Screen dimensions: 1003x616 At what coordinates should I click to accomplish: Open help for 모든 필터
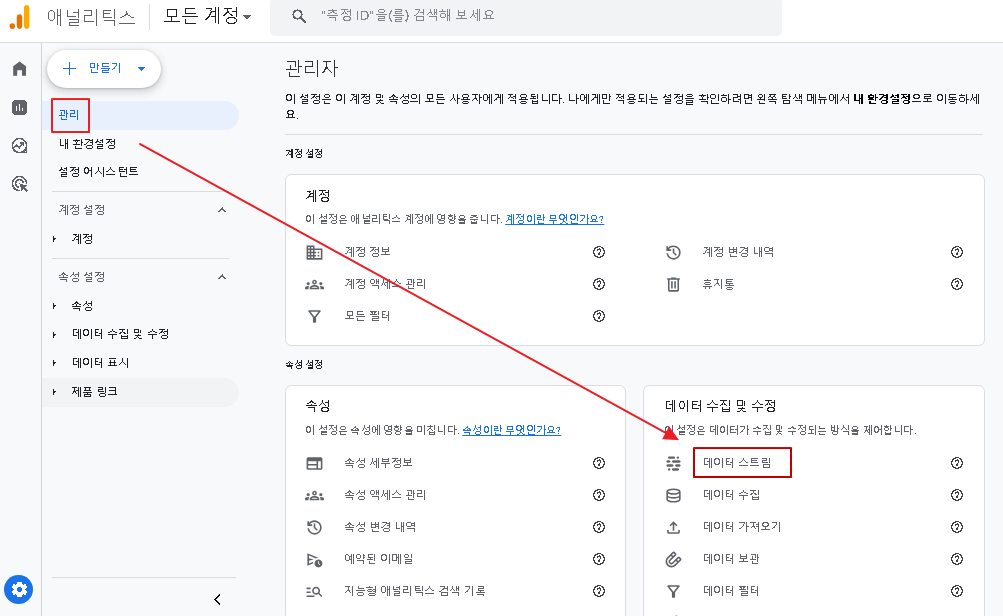coord(599,316)
